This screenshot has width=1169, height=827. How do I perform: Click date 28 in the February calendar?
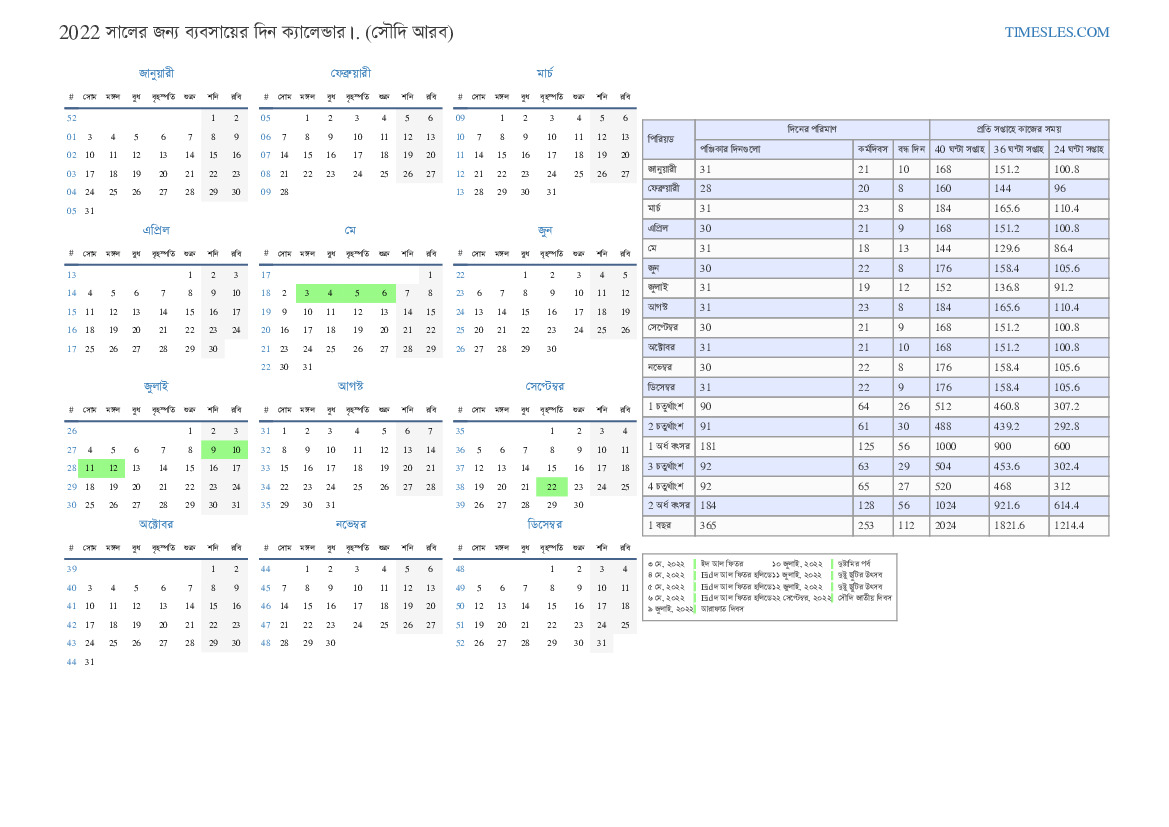coord(284,192)
